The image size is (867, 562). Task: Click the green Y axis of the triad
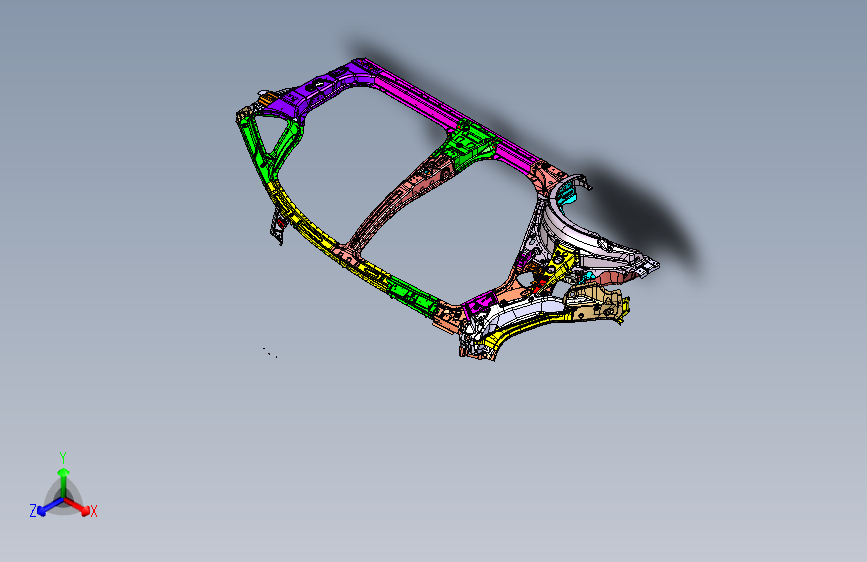click(63, 482)
